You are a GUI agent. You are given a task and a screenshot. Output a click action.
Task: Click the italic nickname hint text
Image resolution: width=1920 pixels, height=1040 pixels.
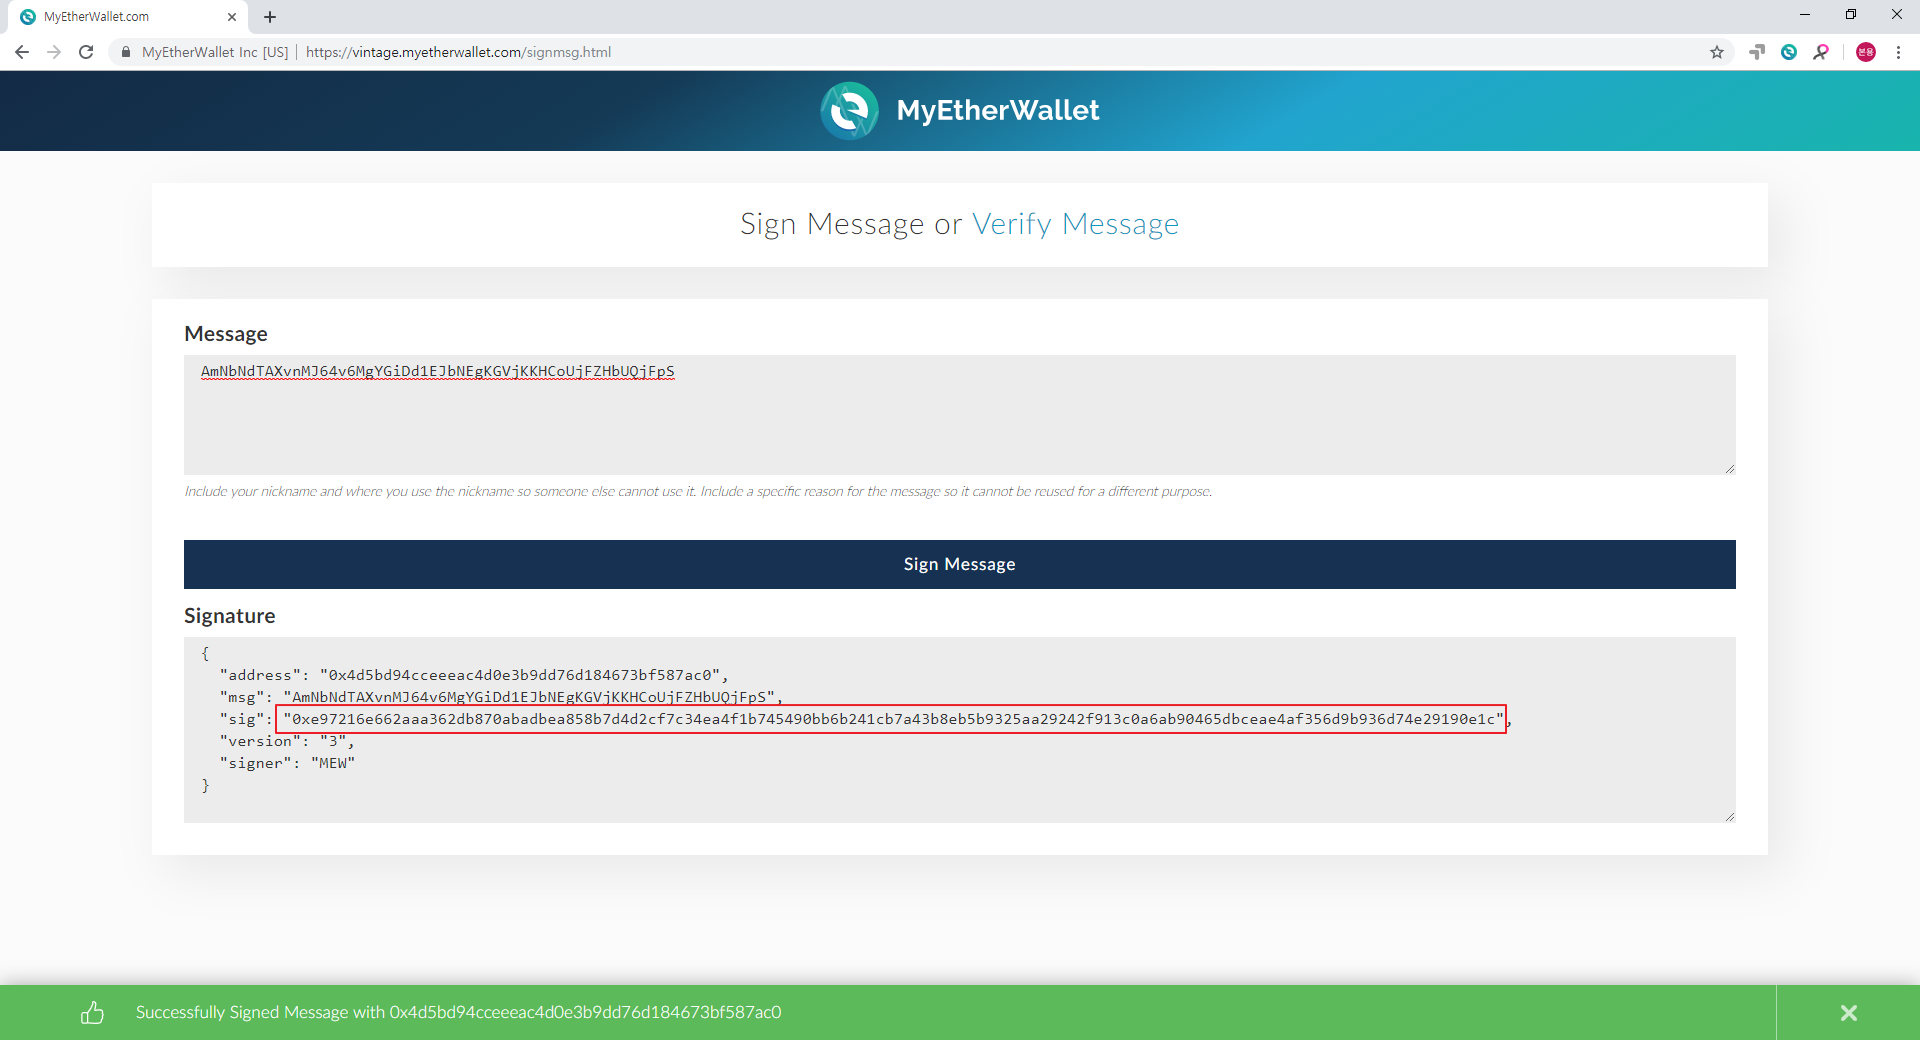[x=698, y=491]
